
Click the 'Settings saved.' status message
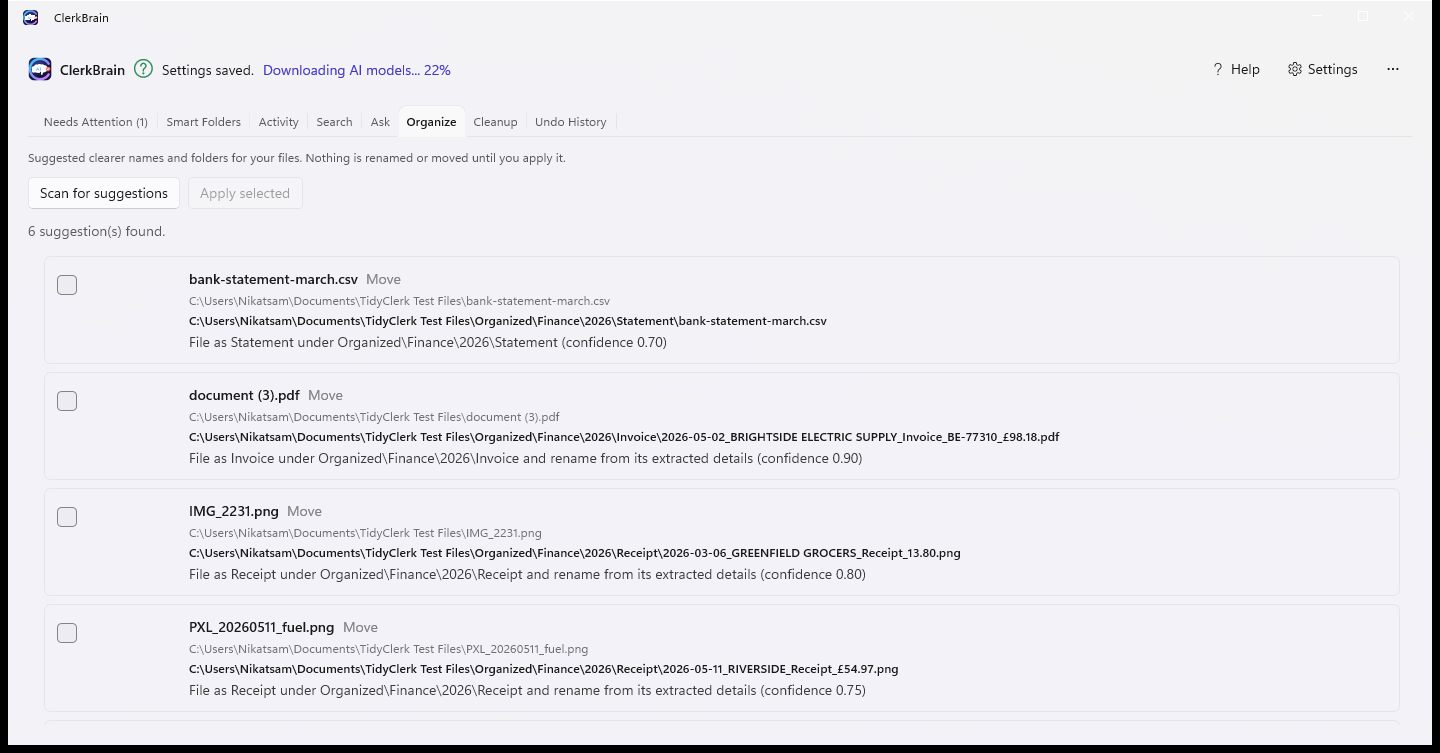208,70
